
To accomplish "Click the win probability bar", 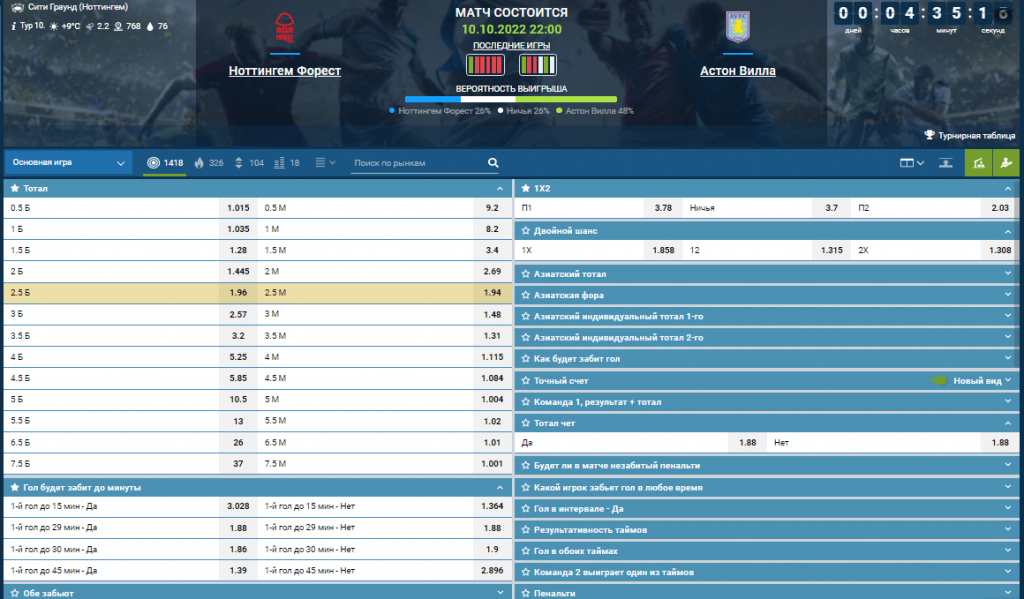I will [x=510, y=99].
